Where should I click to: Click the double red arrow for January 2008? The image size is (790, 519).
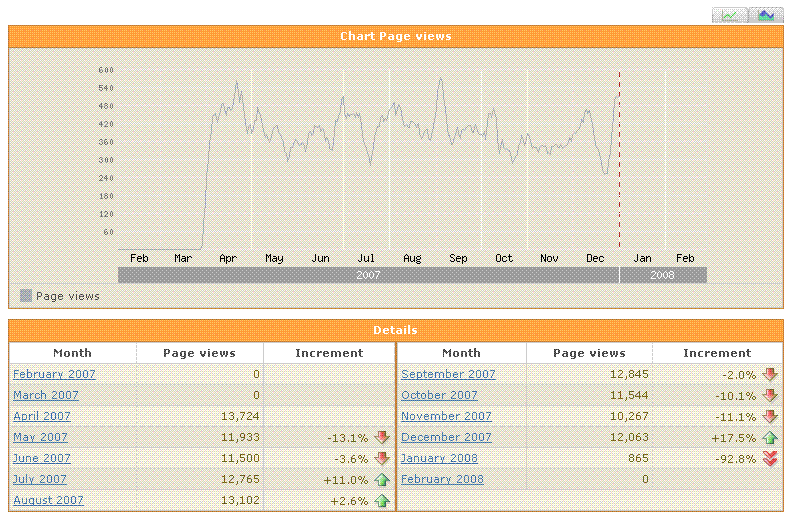pos(769,459)
